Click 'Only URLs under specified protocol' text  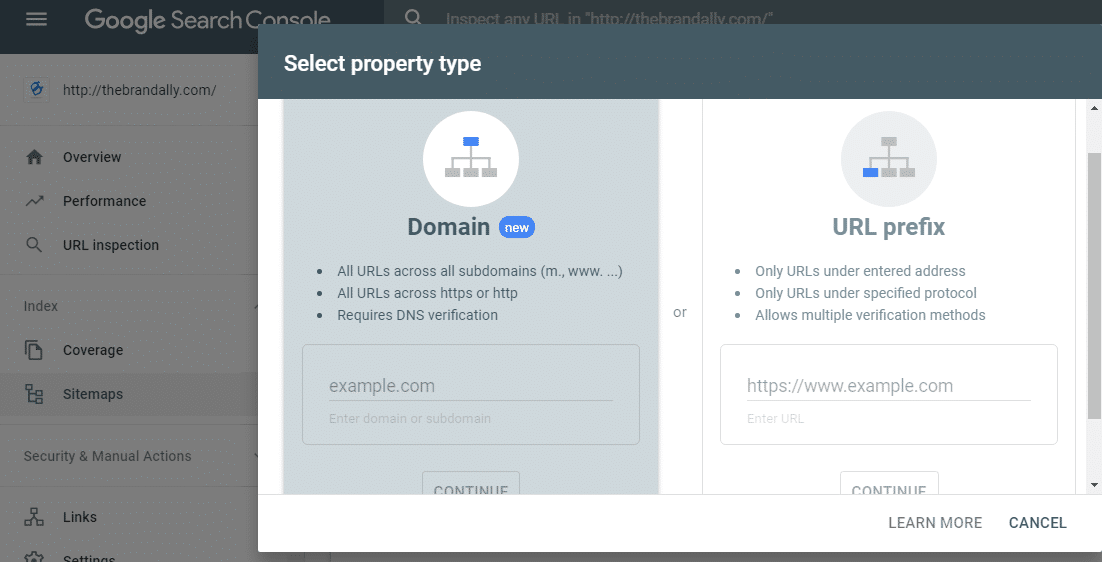tap(866, 293)
